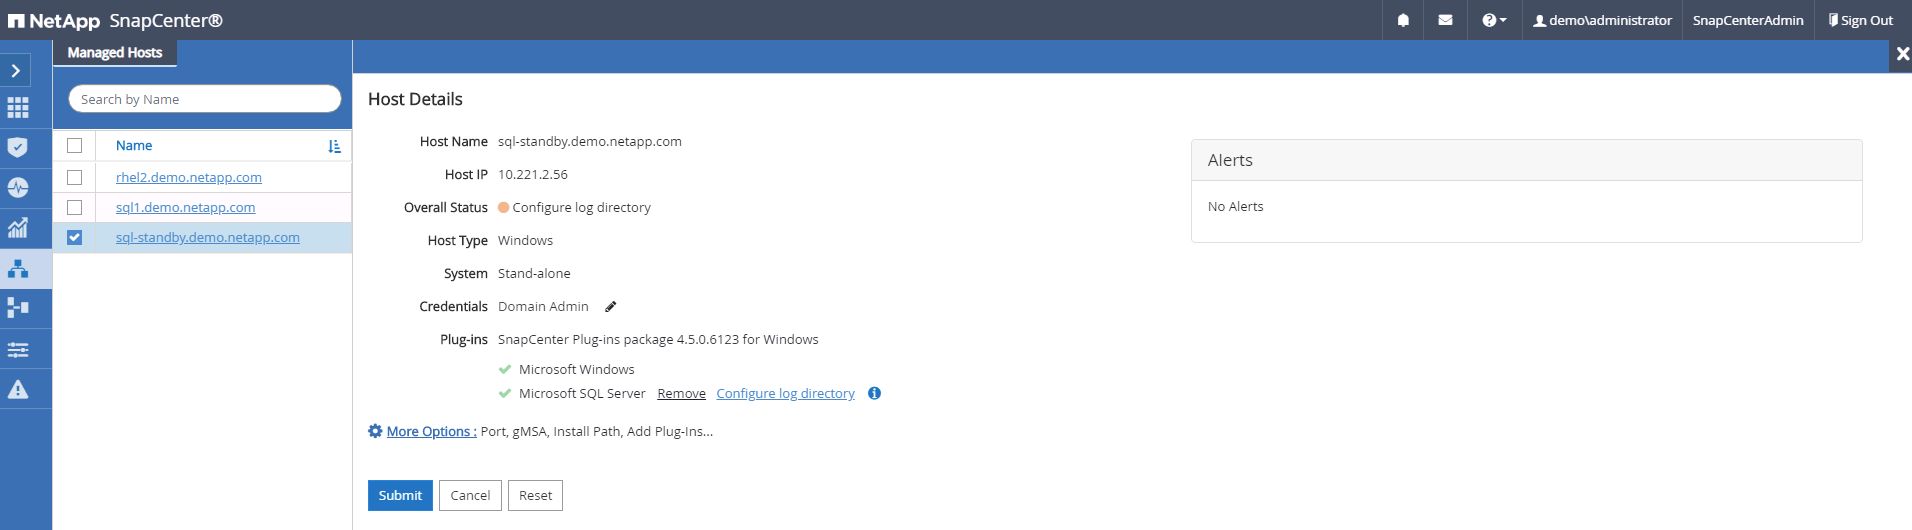Uncheck the sql-standby.demo.netapp.com checkbox
The height and width of the screenshot is (530, 1912).
74,237
